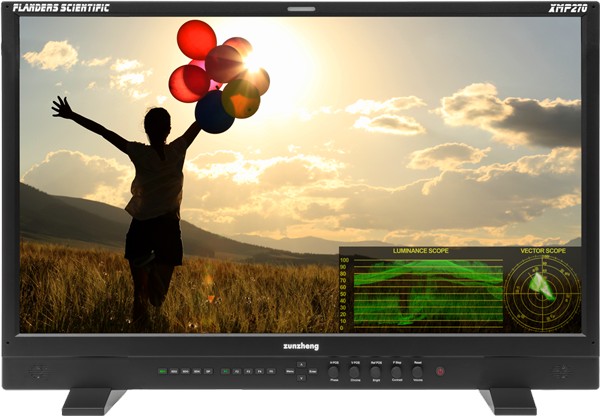The height and width of the screenshot is (416, 600).
Task: Click the green luminance waveform graph
Action: [428, 294]
